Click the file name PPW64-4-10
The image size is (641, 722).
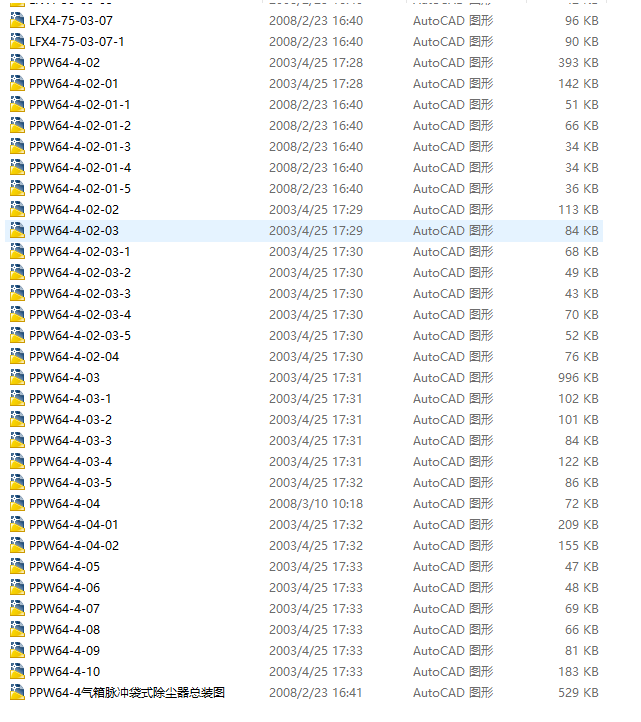coord(64,672)
